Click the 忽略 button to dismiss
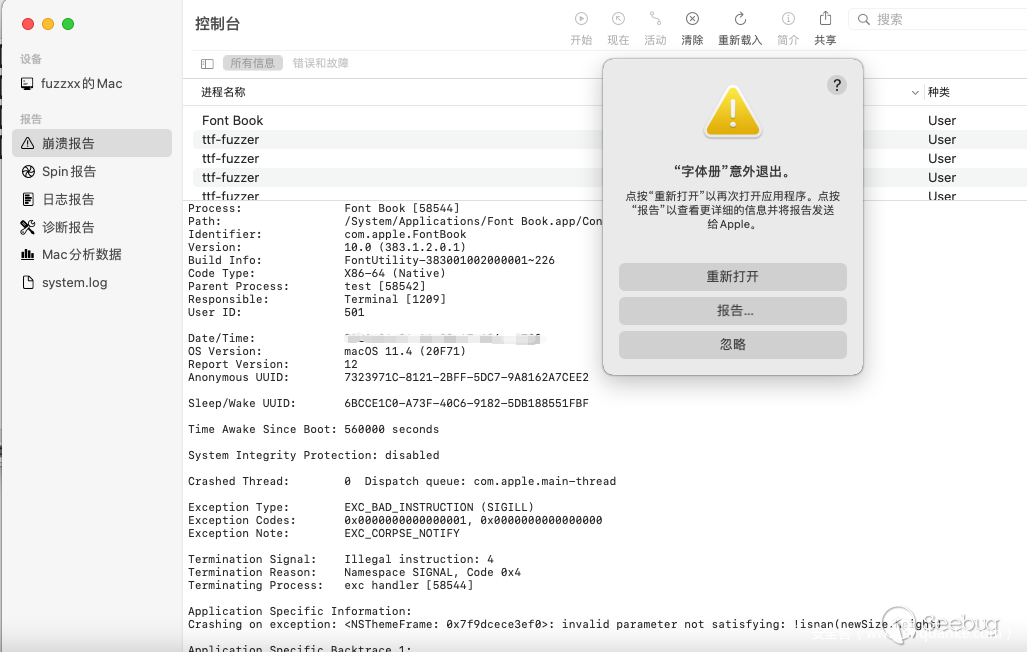 click(x=733, y=345)
